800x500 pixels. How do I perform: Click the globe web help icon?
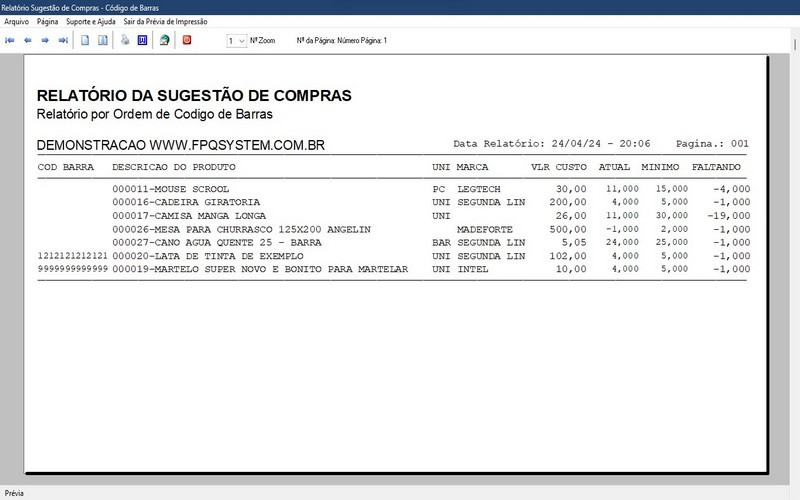point(164,40)
